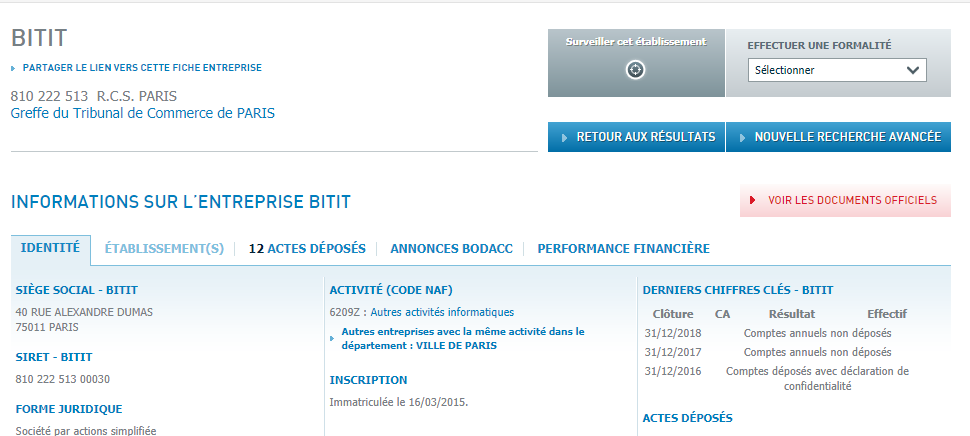Switch to Annonces BODACC tab
The width and height of the screenshot is (970, 436).
[452, 249]
